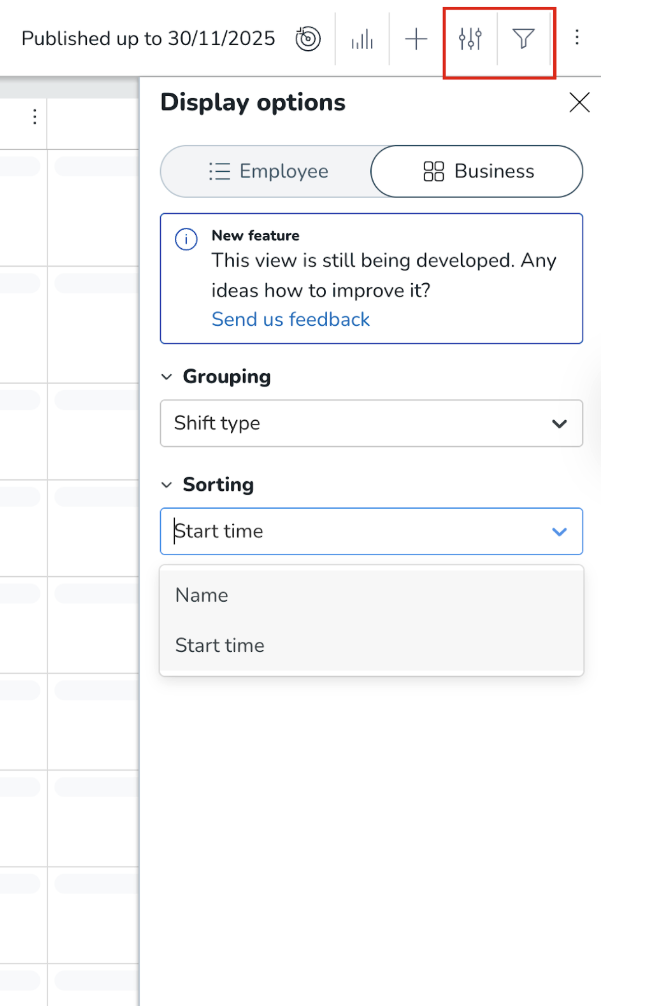Viewport: 668px width, 1006px height.
Task: Collapse the Grouping section
Action: coord(166,377)
